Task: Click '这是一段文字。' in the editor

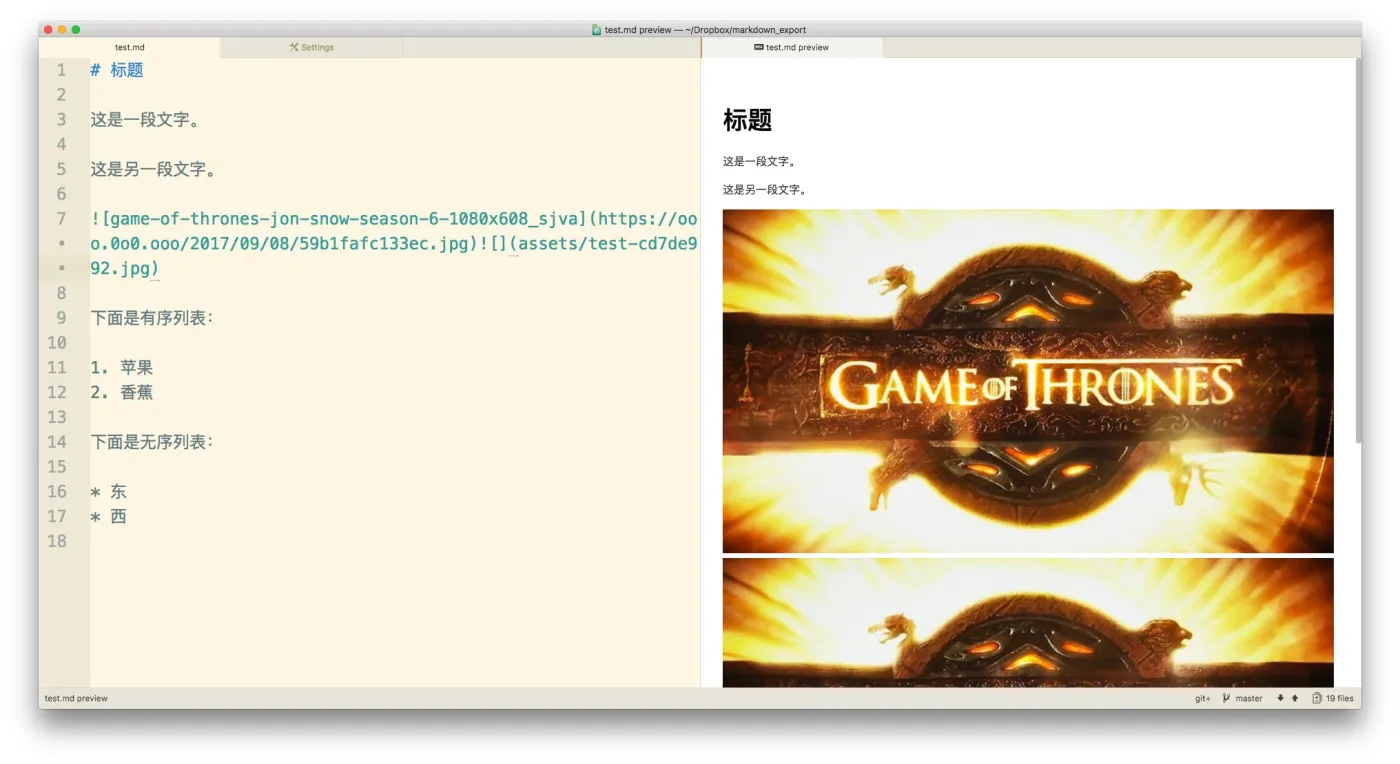Action: click(x=146, y=120)
